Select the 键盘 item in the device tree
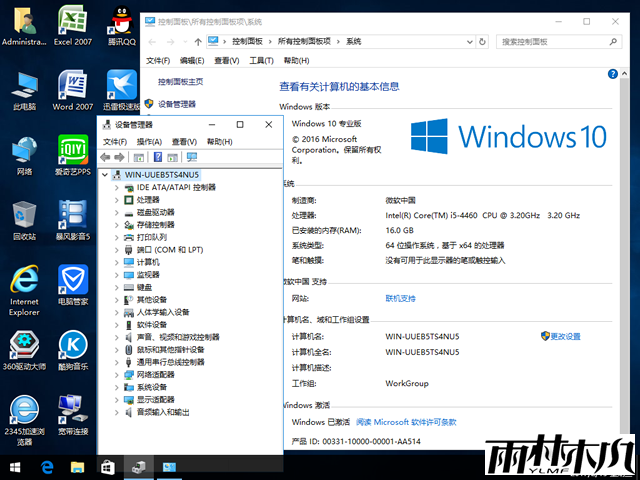This screenshot has height=480, width=640. 144,287
